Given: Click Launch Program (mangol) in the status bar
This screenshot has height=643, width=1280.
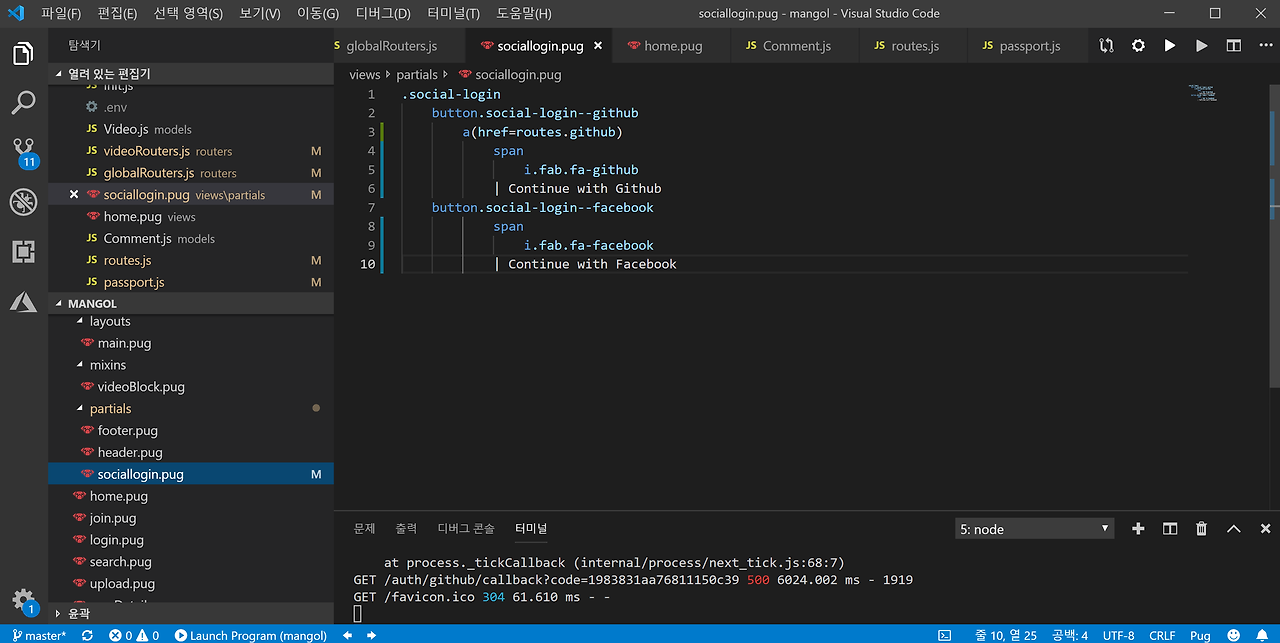Looking at the screenshot, I should tap(251, 635).
